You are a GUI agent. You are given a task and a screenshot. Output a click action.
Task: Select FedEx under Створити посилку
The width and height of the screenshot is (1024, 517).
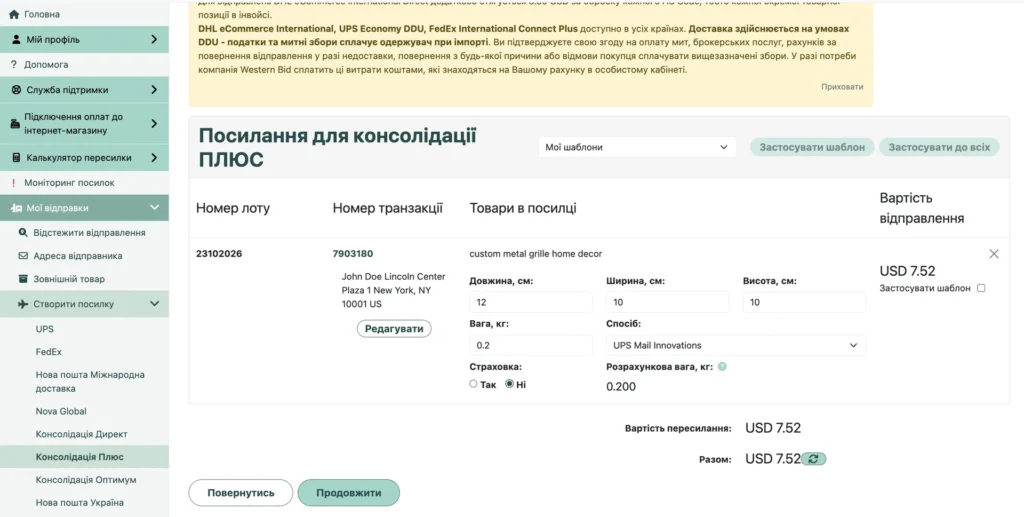[49, 352]
